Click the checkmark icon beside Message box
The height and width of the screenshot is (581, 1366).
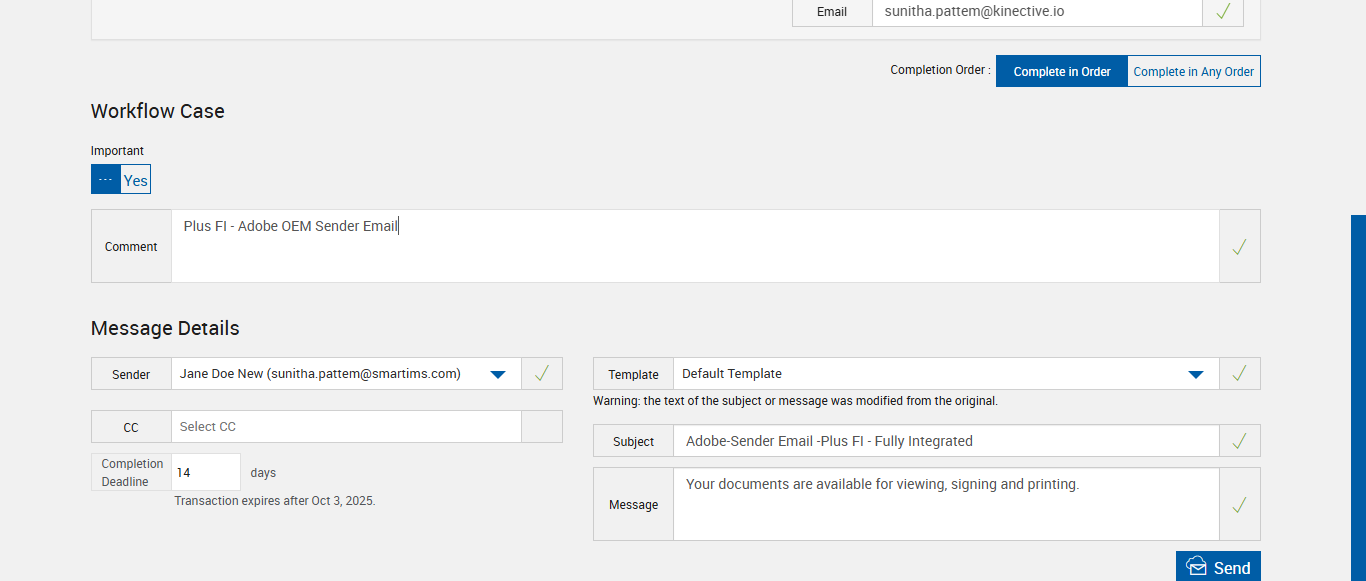tap(1239, 505)
